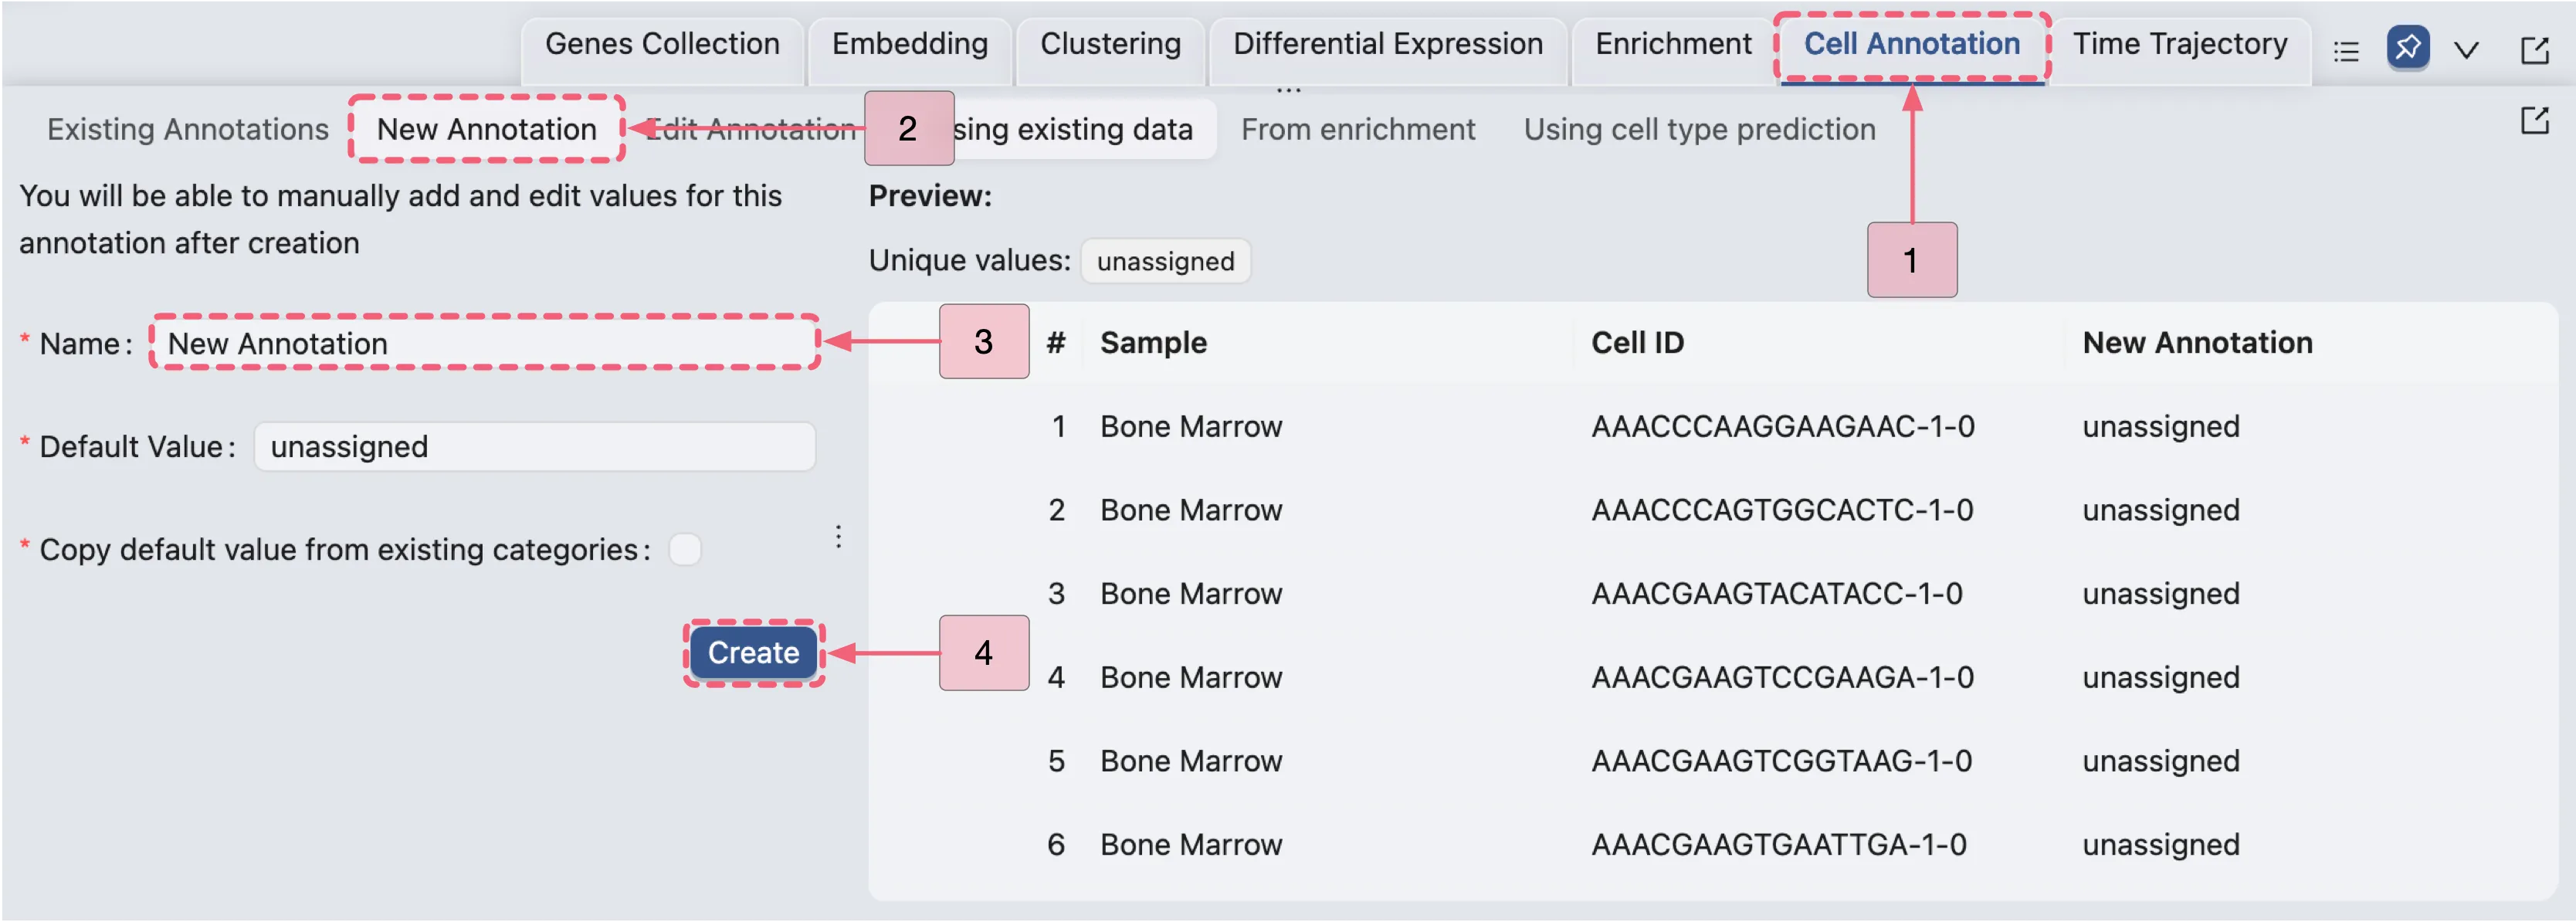Open the From enrichment selector
Image resolution: width=2576 pixels, height=922 pixels.
[x=1358, y=129]
